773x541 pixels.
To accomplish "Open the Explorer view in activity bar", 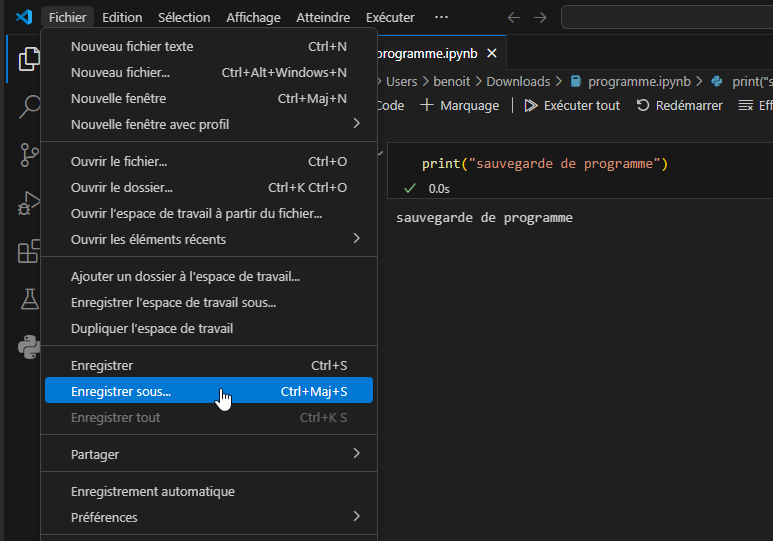I will (x=29, y=59).
